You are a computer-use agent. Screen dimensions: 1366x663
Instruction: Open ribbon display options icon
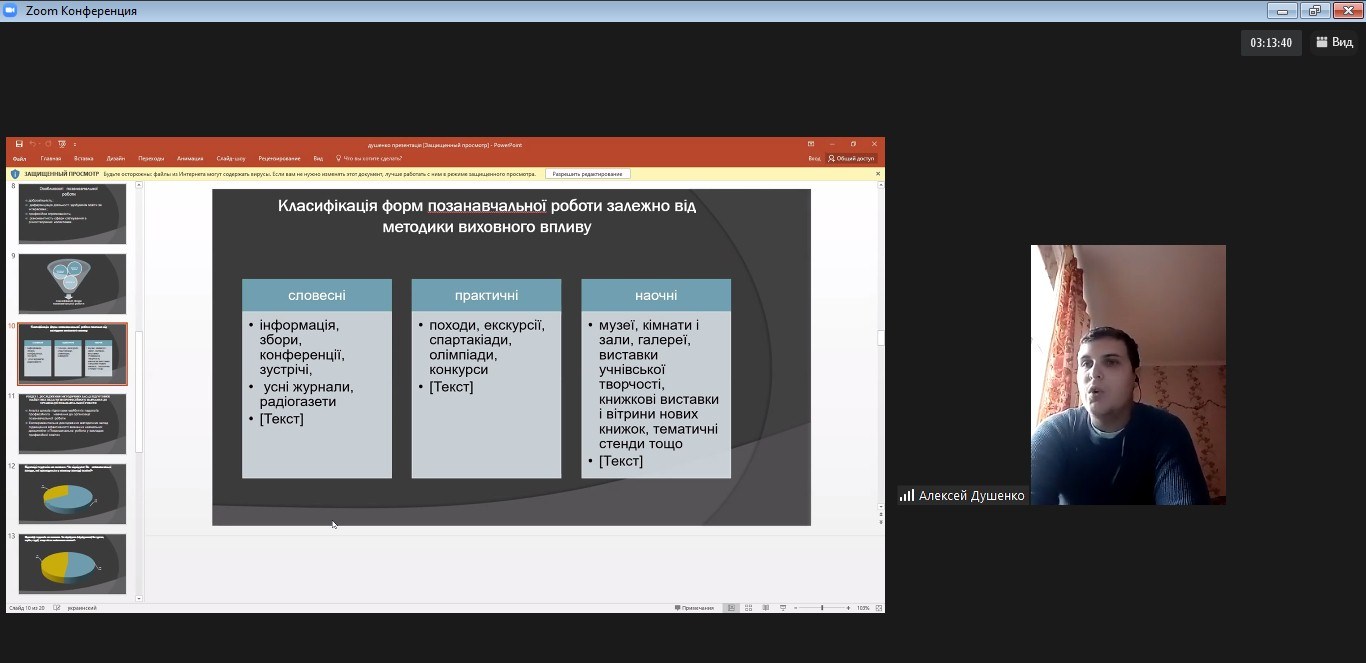811,144
